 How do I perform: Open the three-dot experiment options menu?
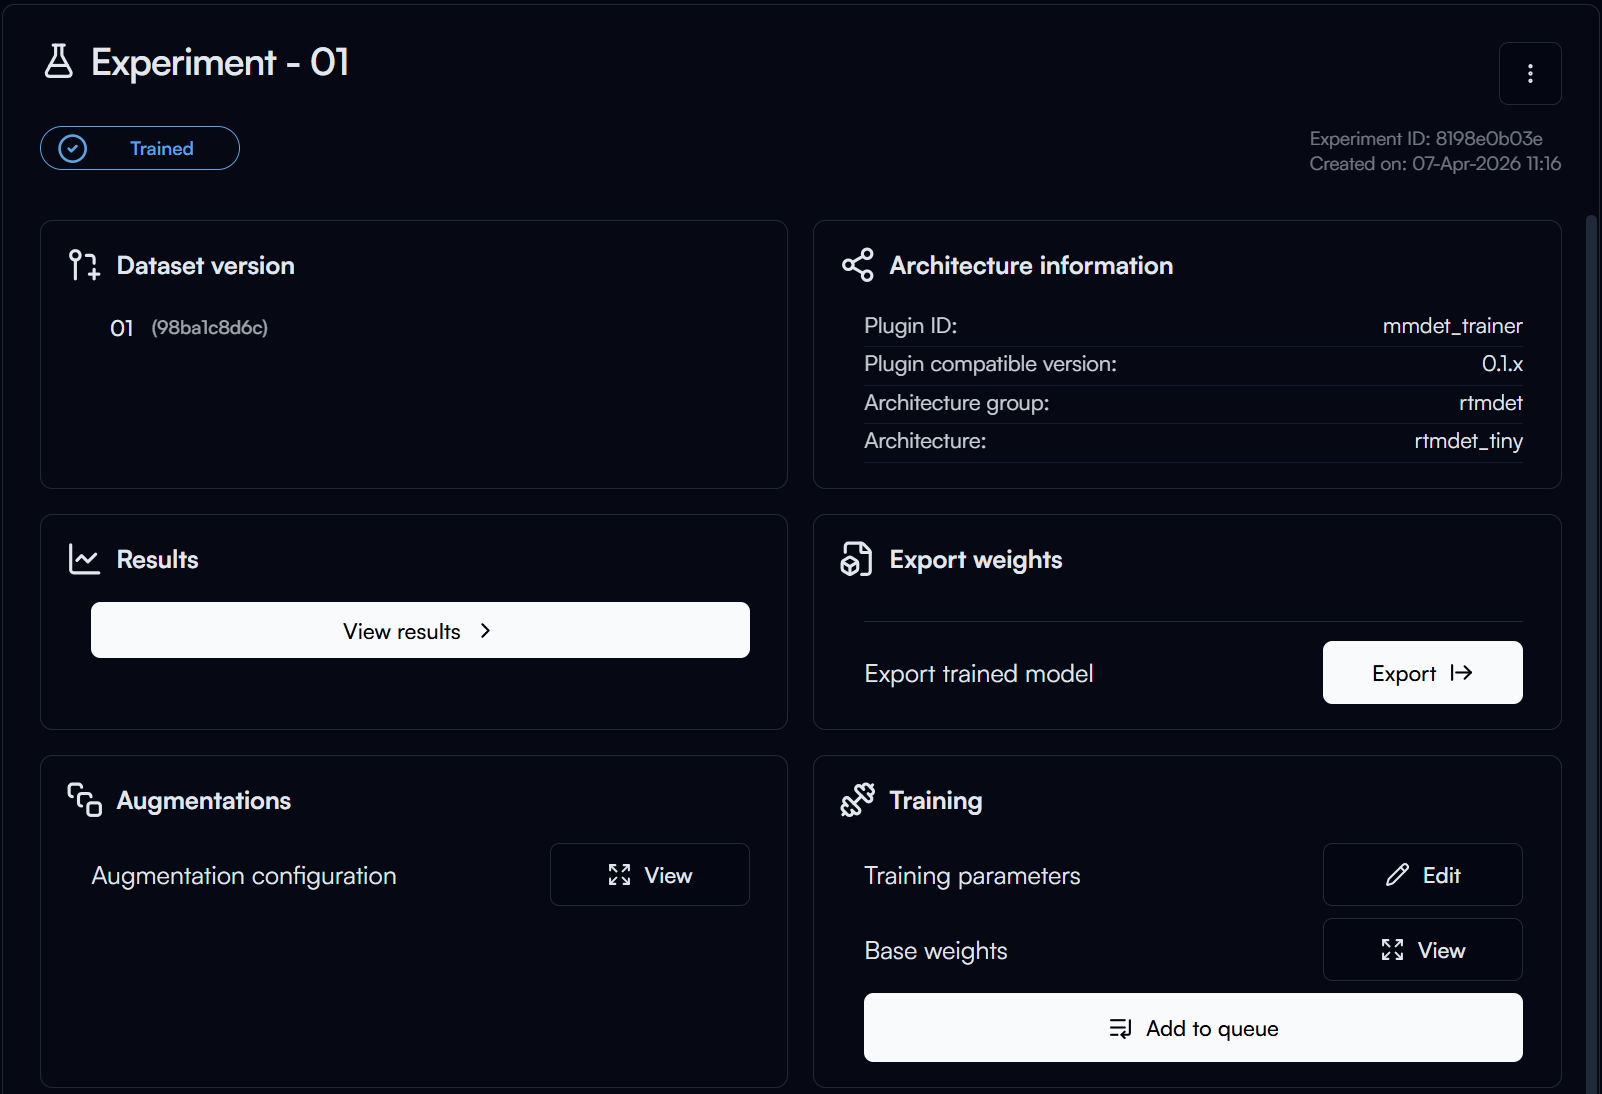coord(1530,73)
